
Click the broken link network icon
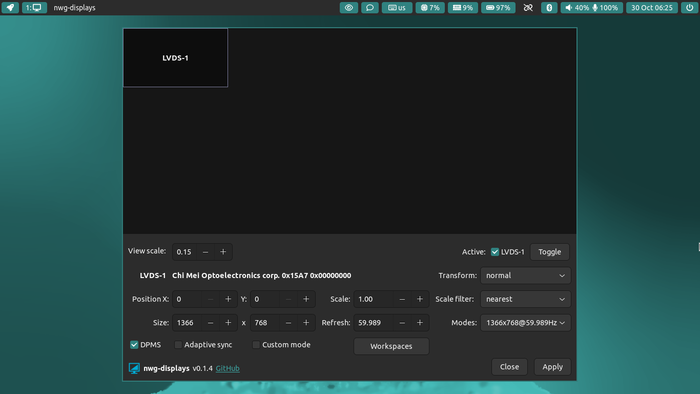click(528, 8)
